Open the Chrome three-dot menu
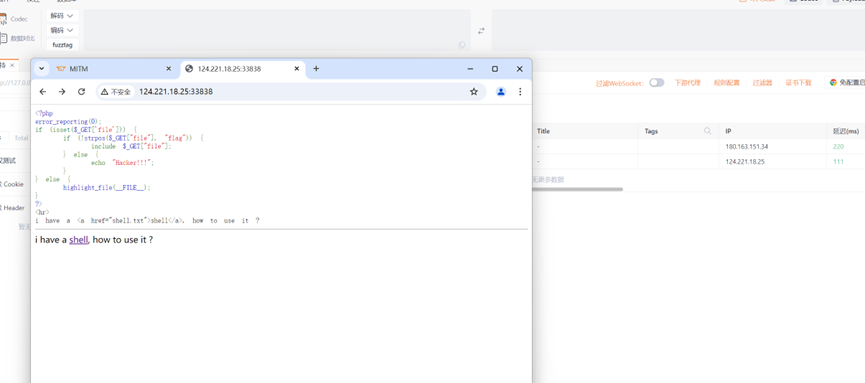The height and width of the screenshot is (383, 865). click(x=520, y=92)
